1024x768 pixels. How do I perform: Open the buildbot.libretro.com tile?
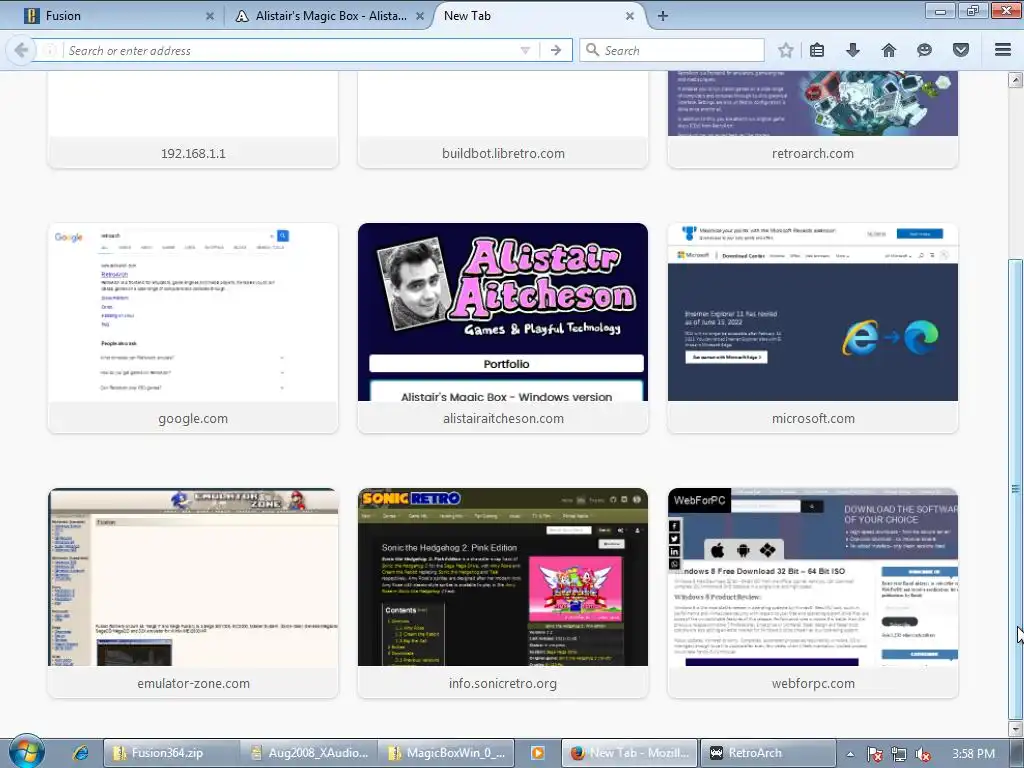[503, 120]
